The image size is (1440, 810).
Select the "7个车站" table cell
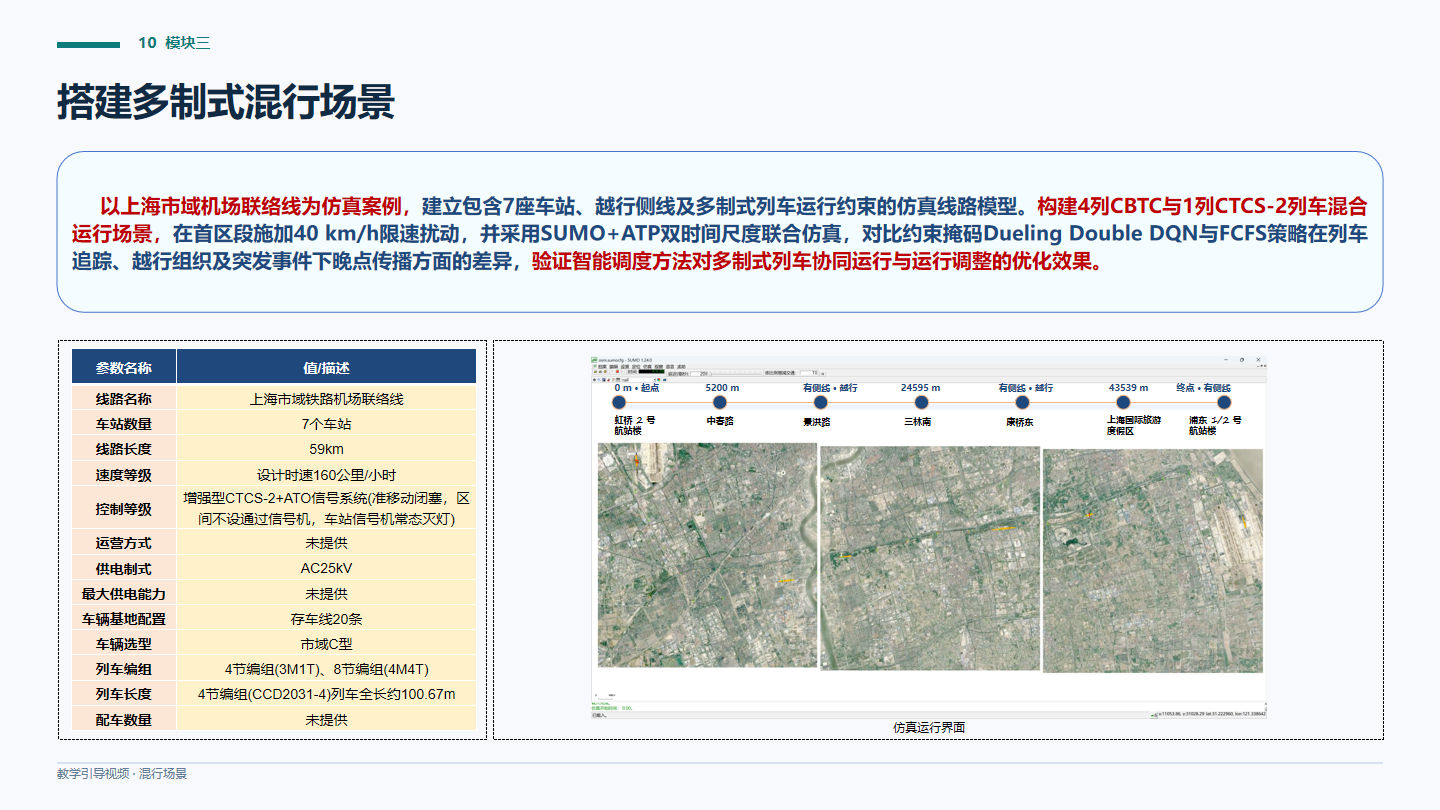coord(327,424)
